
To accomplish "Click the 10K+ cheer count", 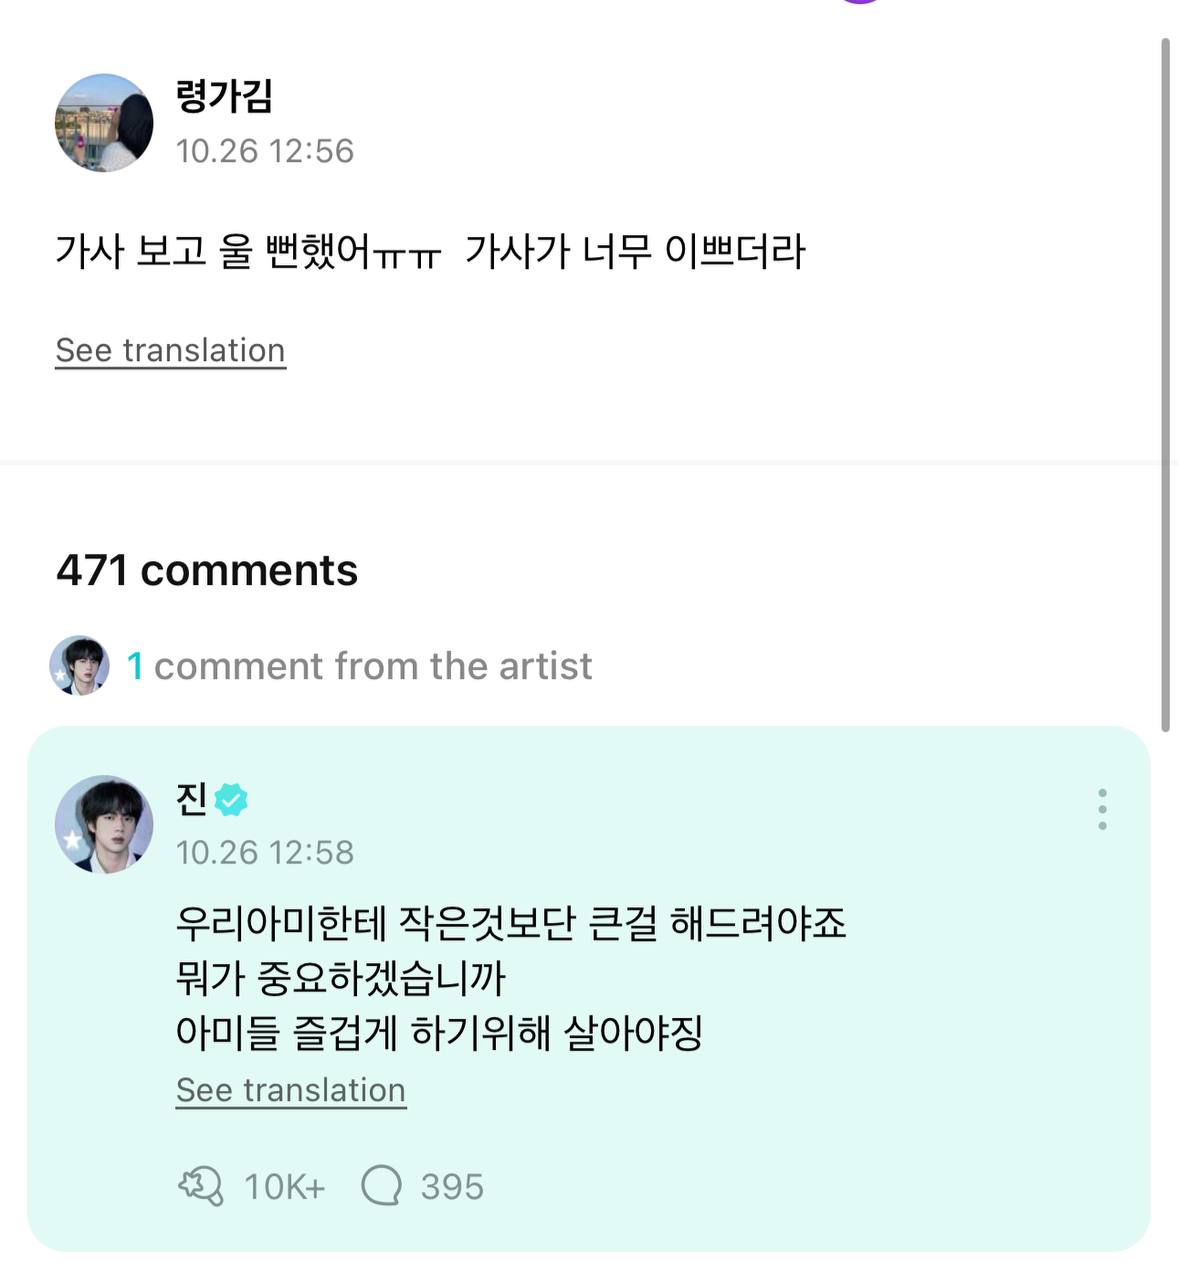I will 284,1187.
